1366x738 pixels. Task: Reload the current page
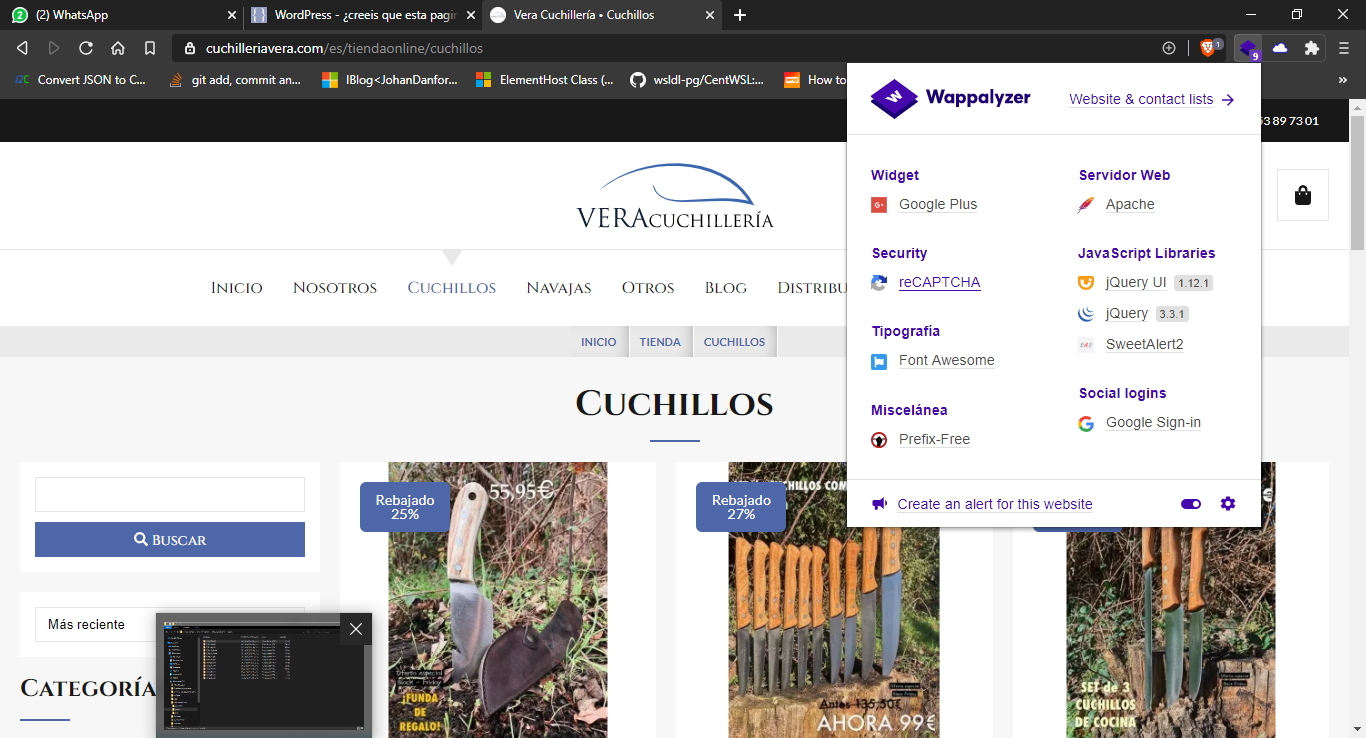[86, 48]
